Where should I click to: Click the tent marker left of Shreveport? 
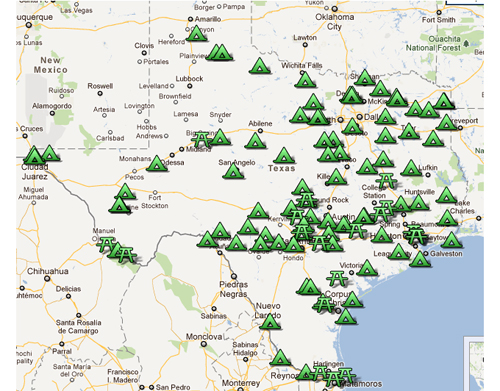pyautogui.click(x=446, y=122)
